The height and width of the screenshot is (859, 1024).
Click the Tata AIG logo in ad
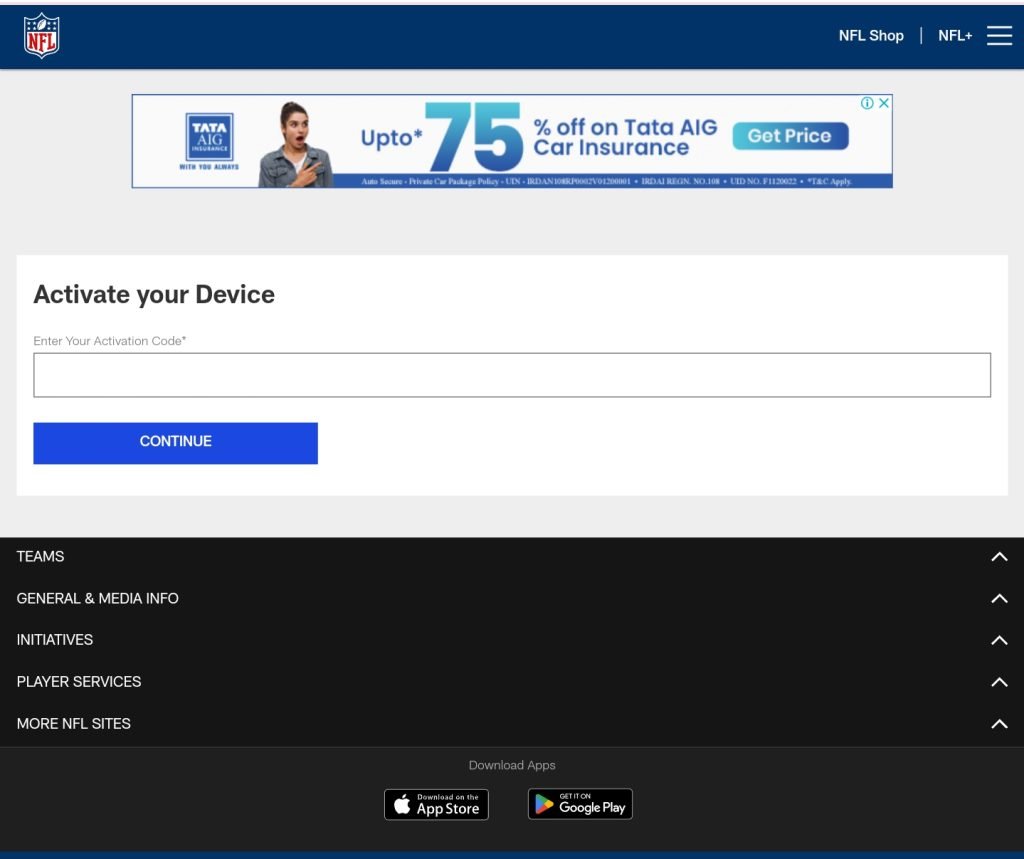pyautogui.click(x=210, y=141)
